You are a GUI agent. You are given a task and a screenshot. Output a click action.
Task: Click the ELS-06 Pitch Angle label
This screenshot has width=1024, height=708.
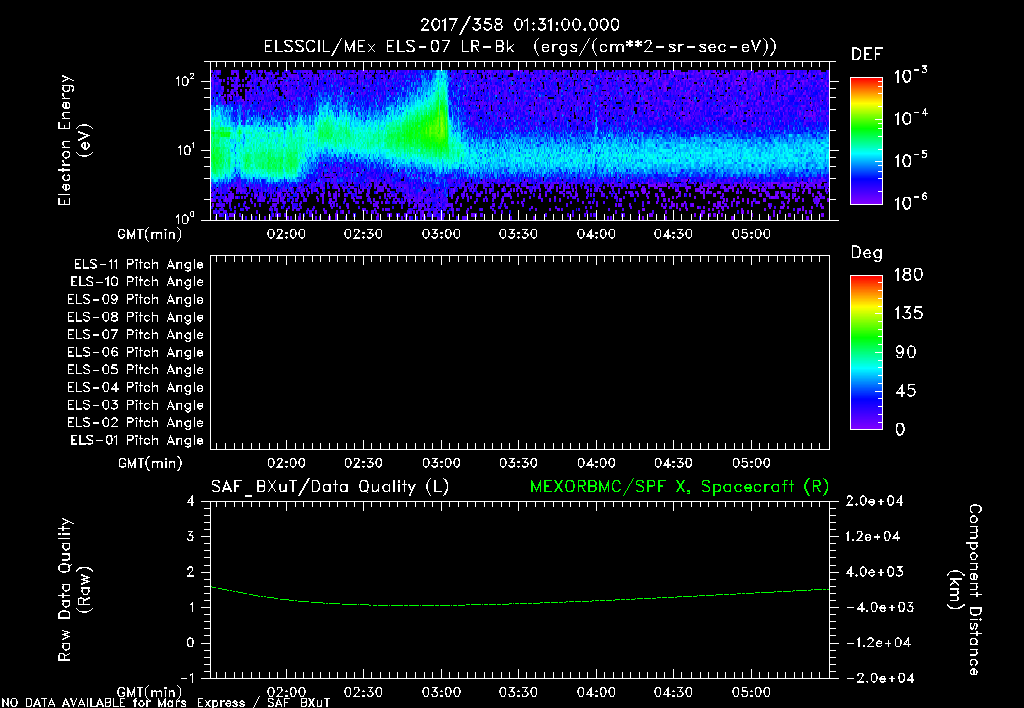[x=135, y=353]
